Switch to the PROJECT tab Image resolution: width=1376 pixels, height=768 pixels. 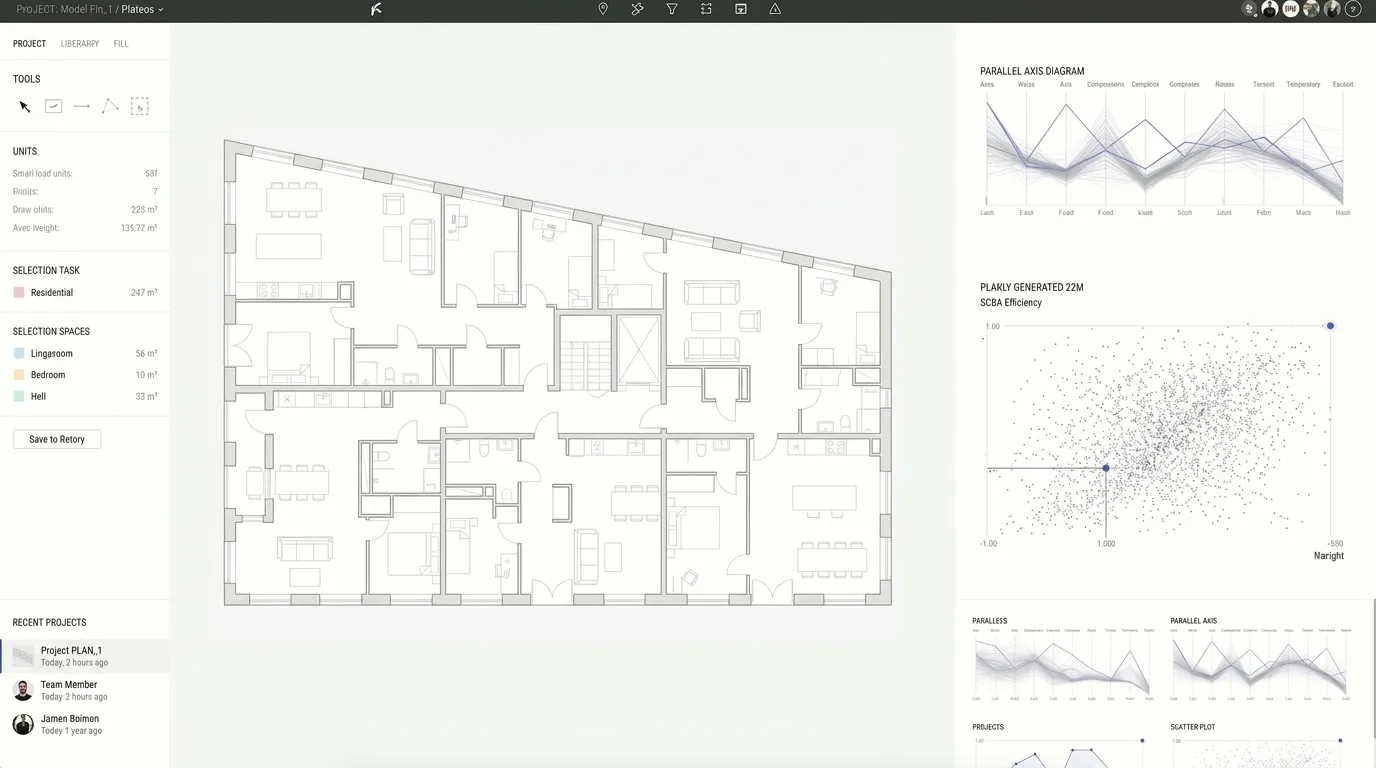(x=29, y=44)
